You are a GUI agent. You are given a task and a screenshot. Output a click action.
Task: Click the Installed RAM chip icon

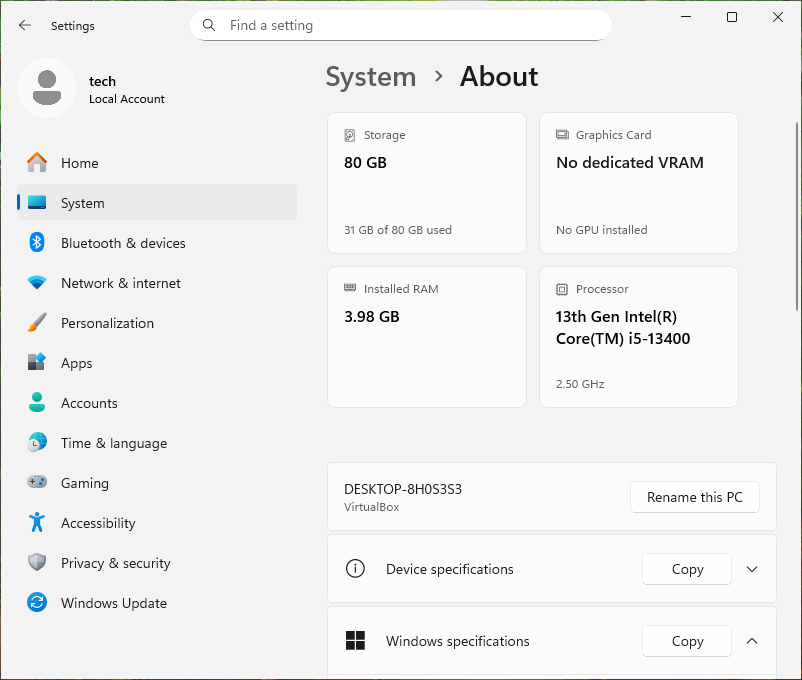pos(350,288)
